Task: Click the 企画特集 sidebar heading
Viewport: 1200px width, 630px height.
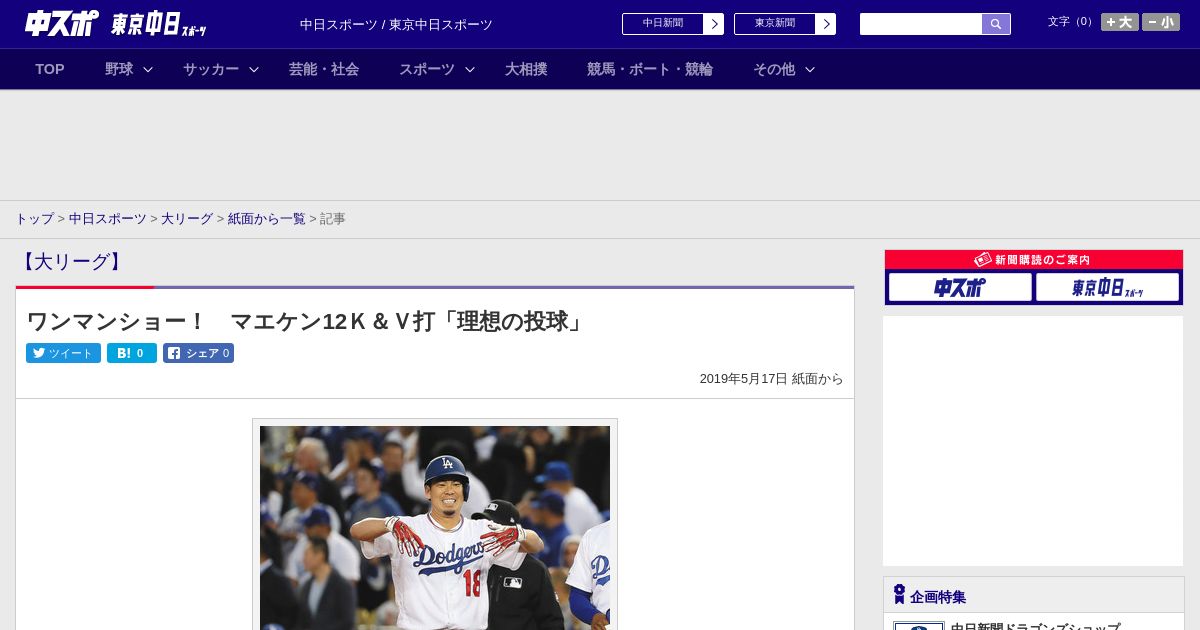Action: 938,597
